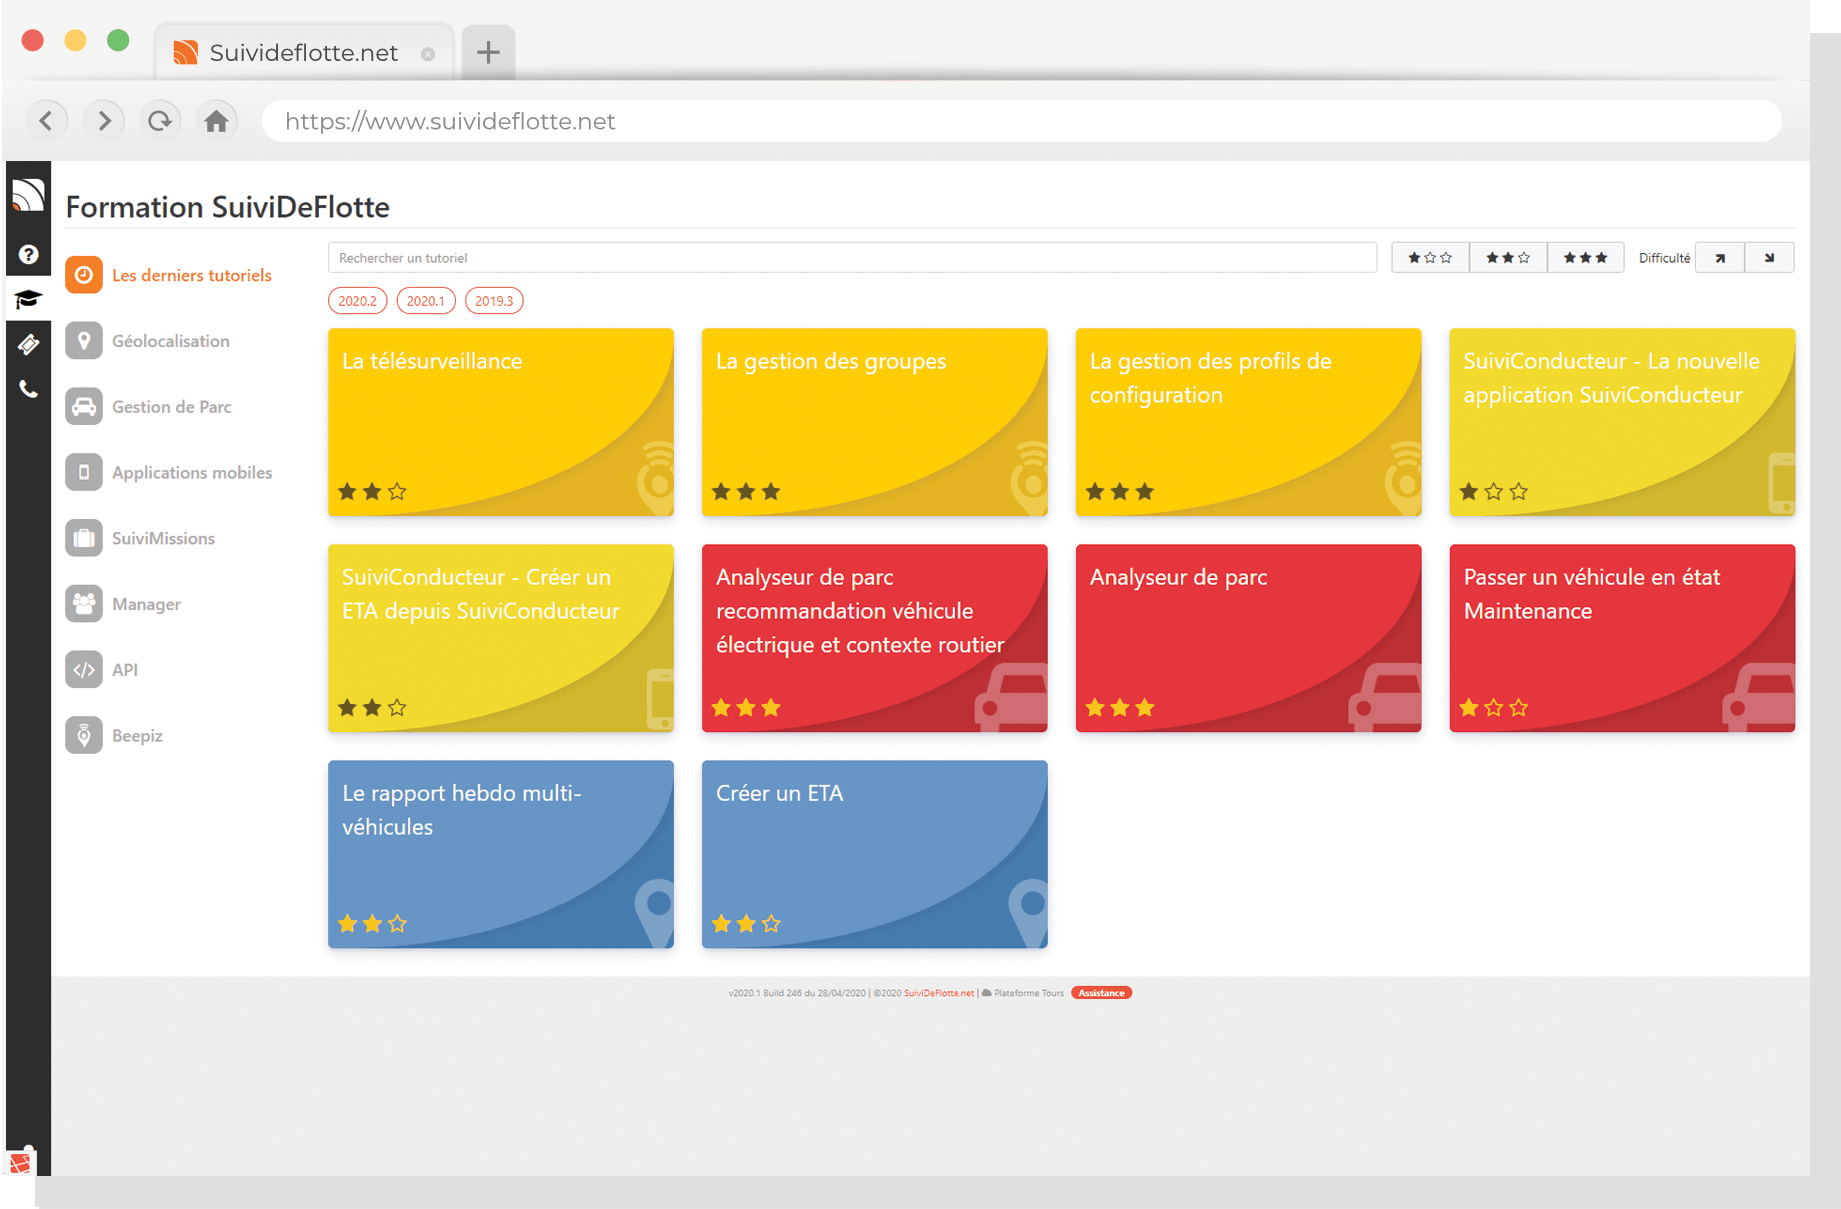
Task: Click the Plateforme Tours footer text
Action: (x=1028, y=993)
